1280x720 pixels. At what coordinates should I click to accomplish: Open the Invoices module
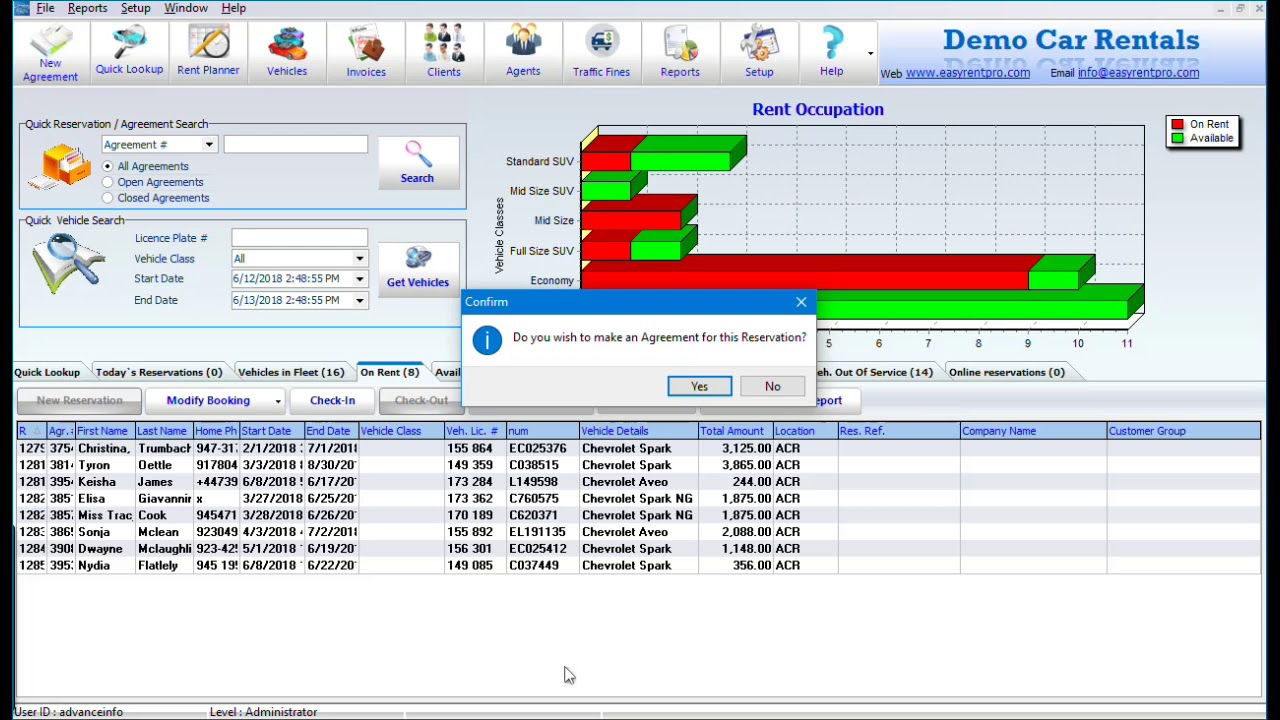click(366, 52)
